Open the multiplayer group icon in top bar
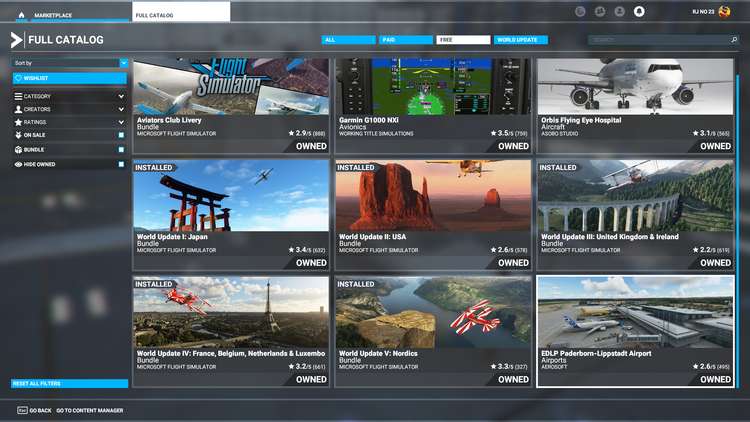Viewport: 750px width, 422px height. point(600,11)
